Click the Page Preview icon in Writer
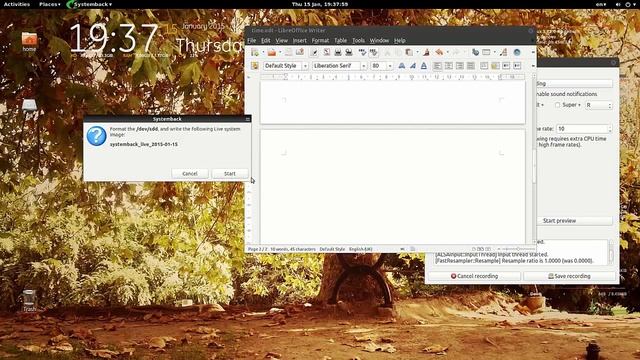This screenshot has height=360, width=640. 349,52
